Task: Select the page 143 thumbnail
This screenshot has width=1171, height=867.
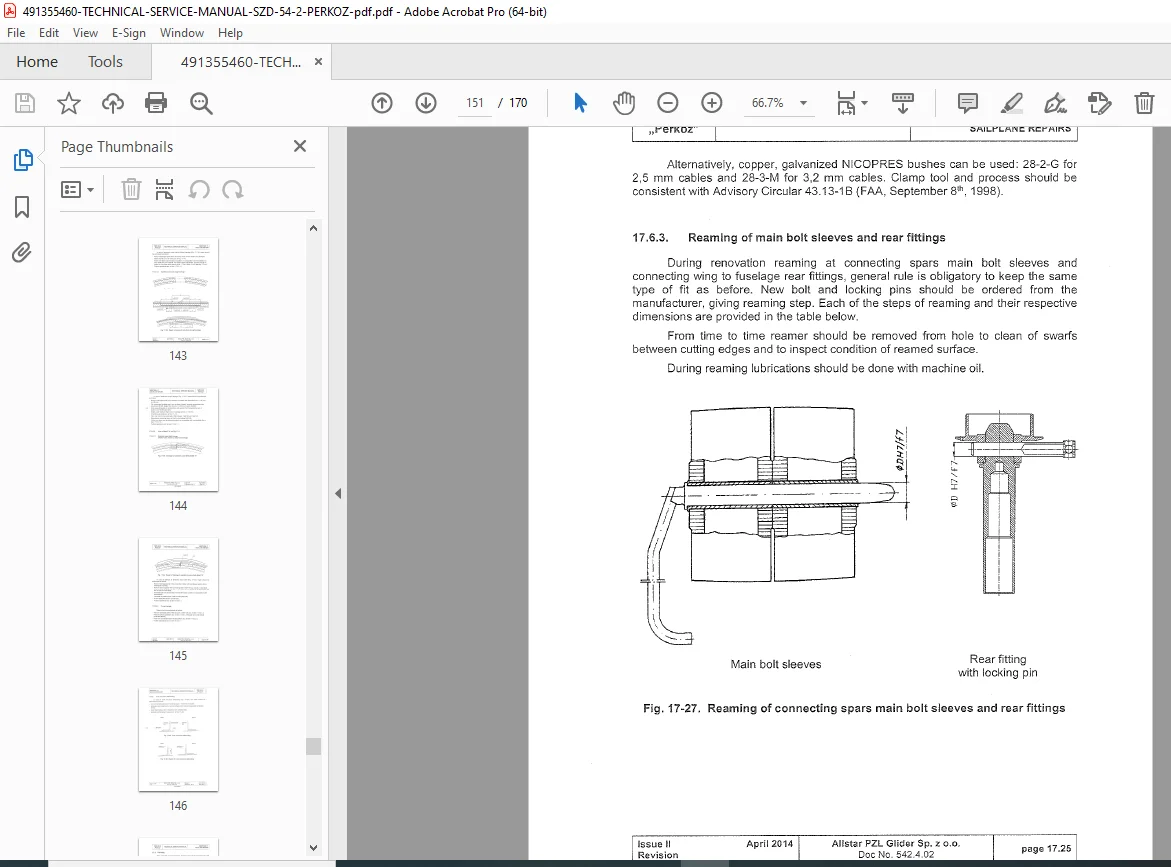Action: [178, 290]
